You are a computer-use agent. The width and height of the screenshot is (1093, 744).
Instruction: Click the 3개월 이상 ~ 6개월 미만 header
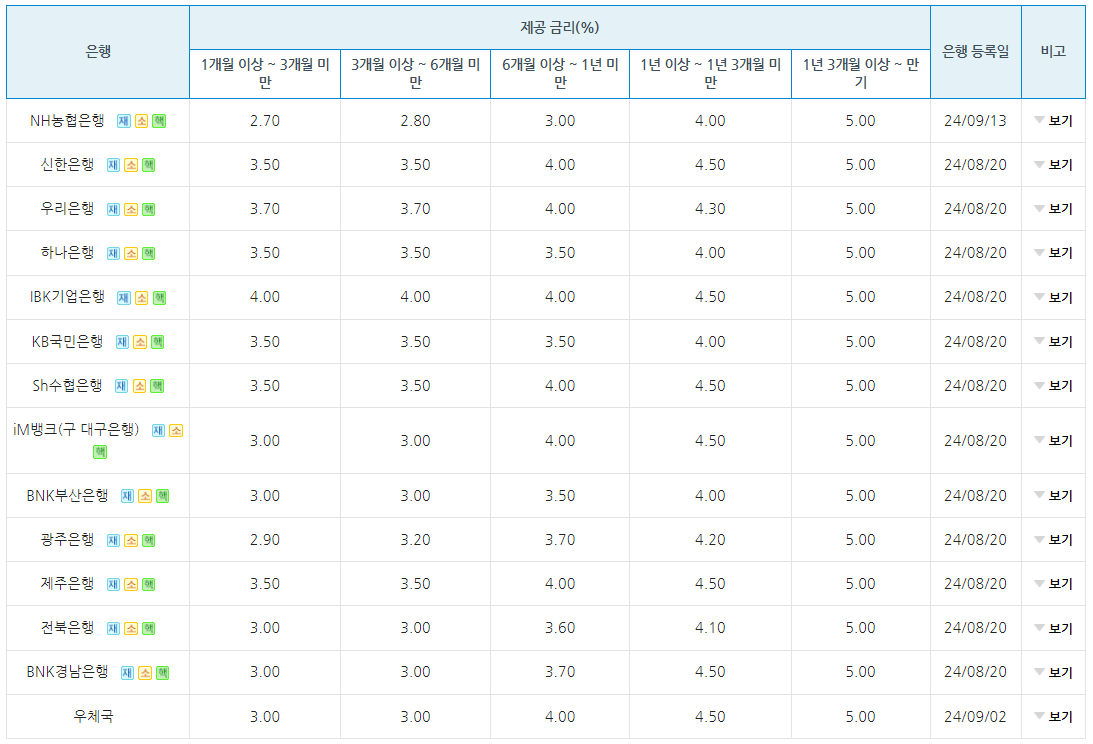(415, 73)
